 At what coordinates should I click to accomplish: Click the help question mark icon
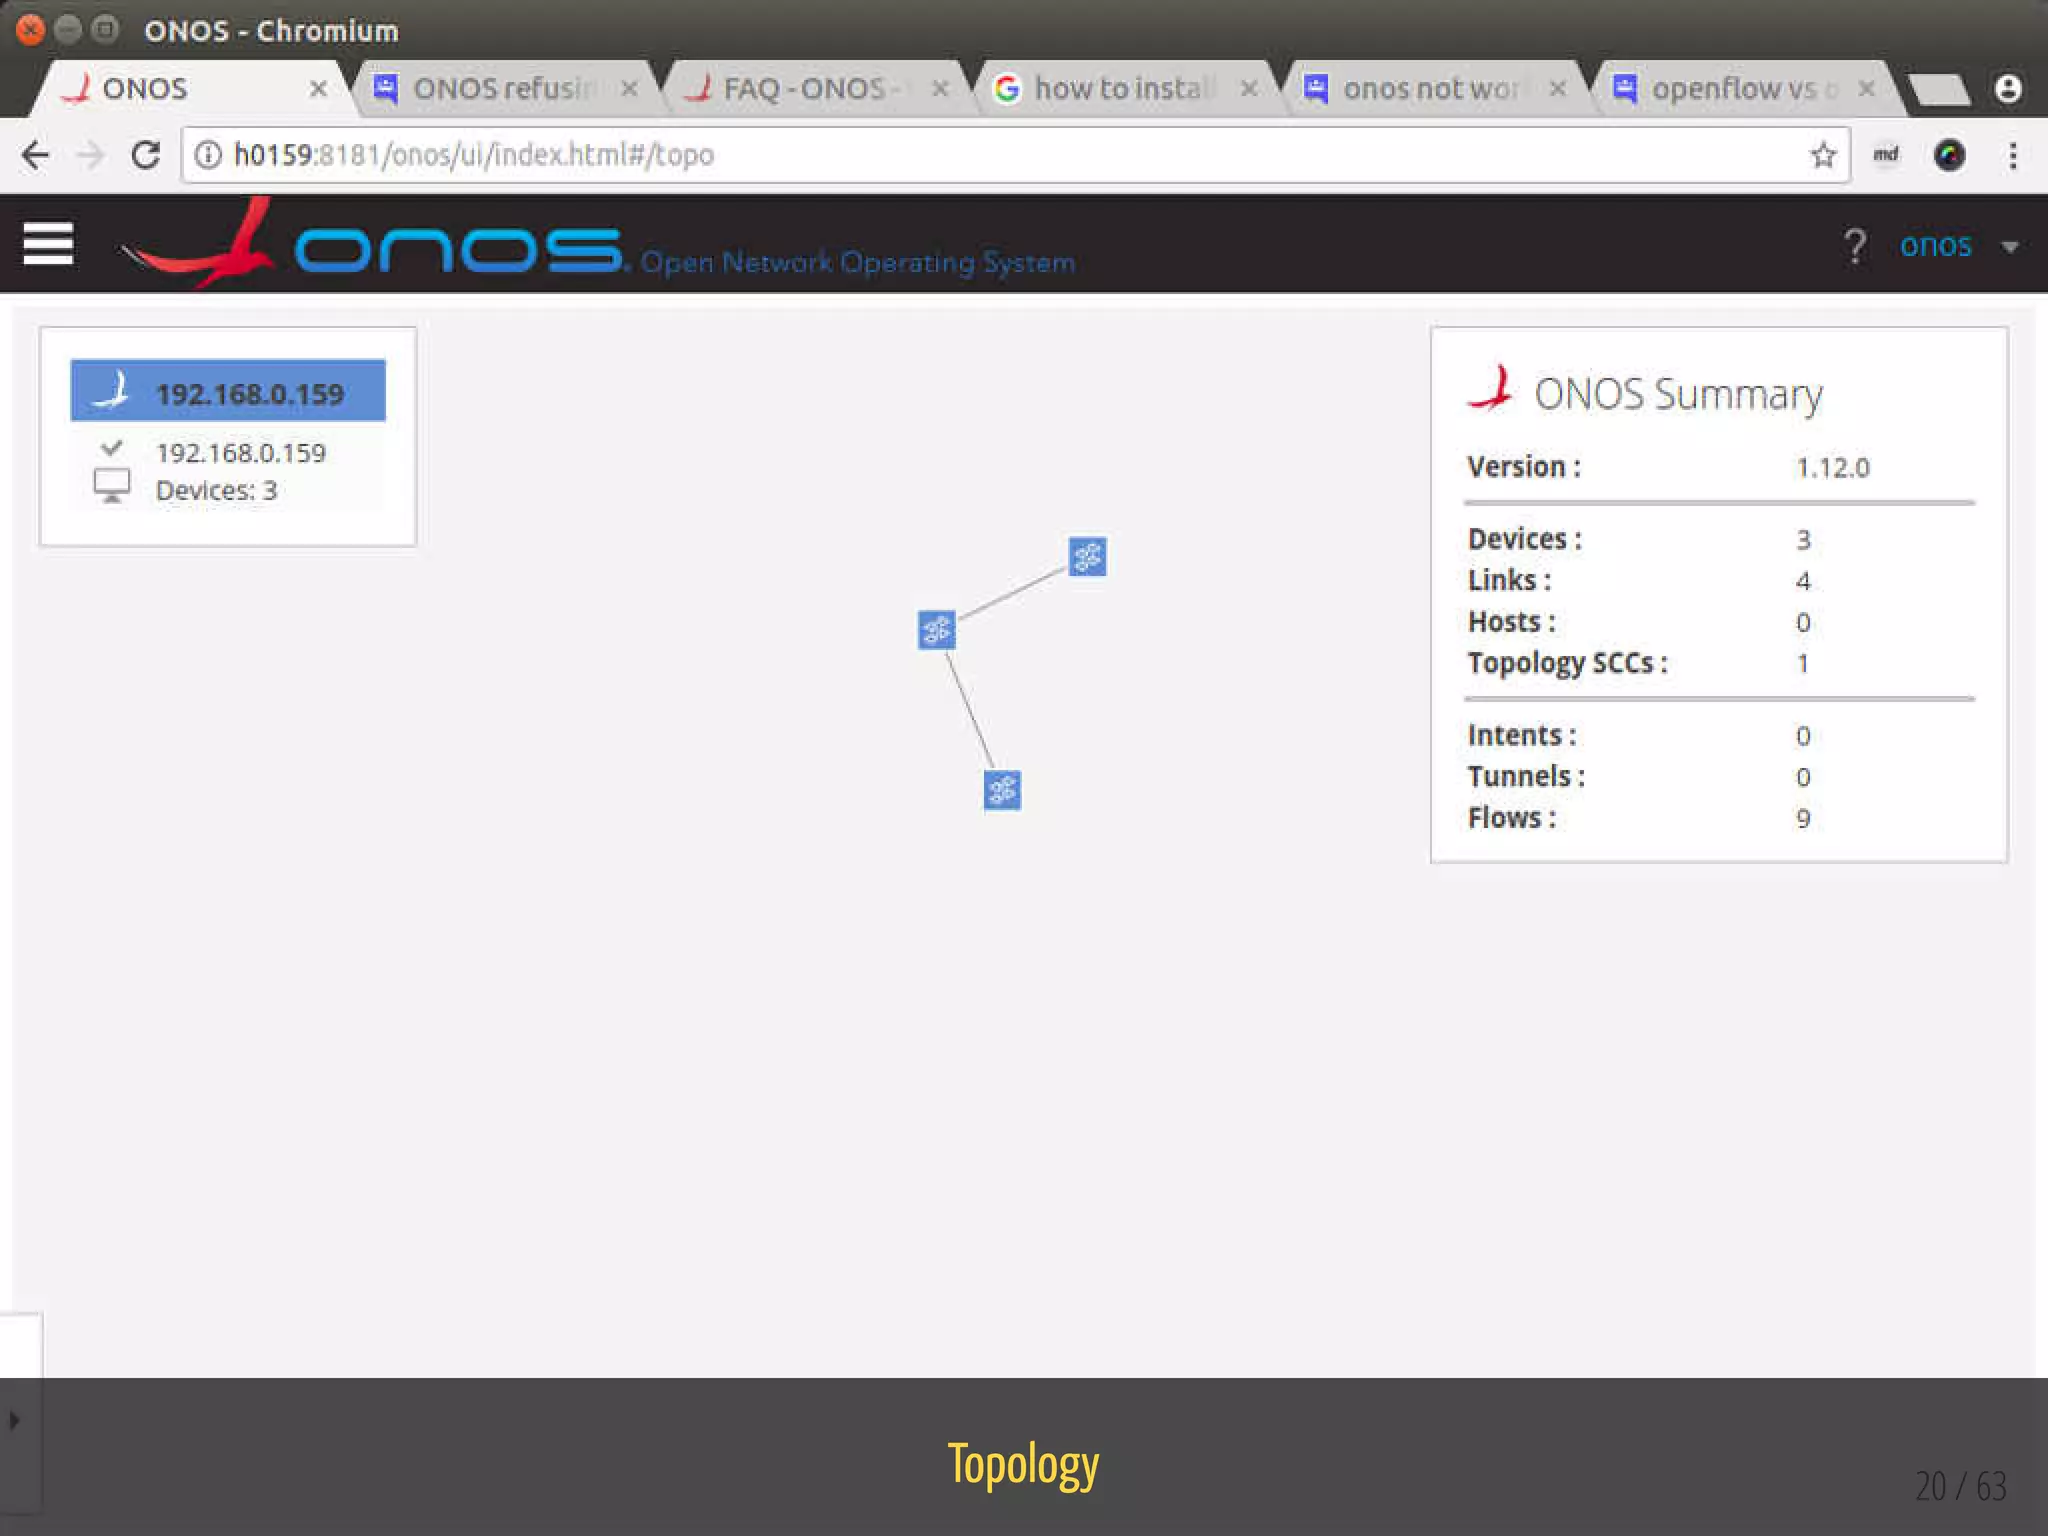1855,245
